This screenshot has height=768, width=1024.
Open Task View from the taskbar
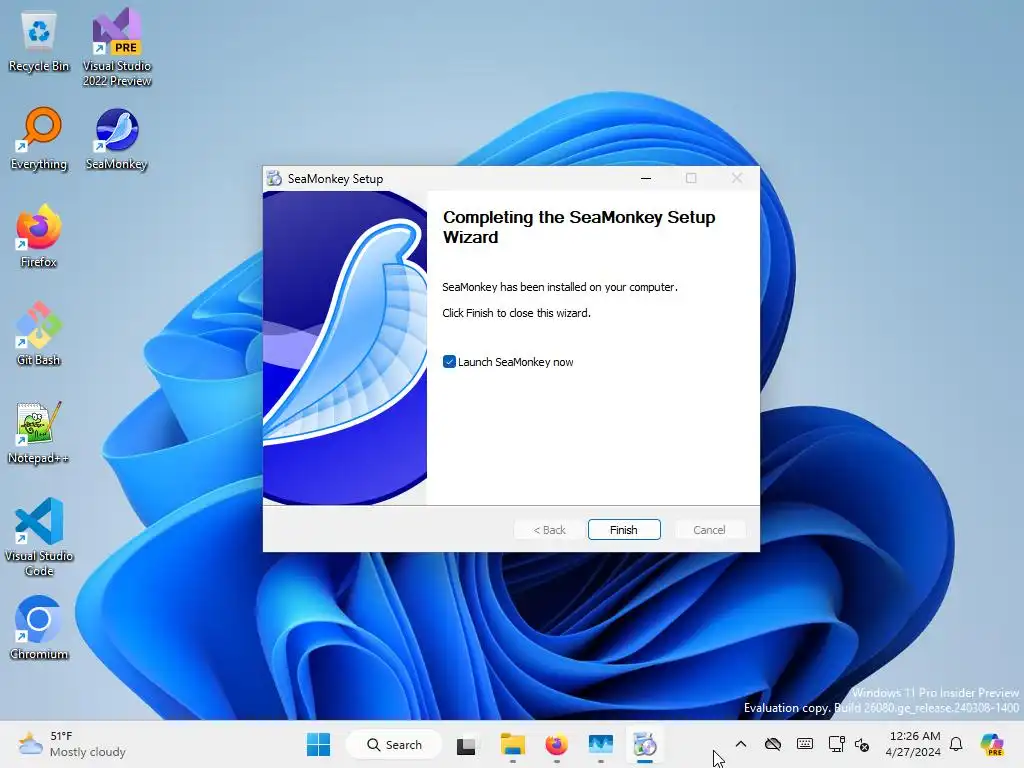click(x=466, y=744)
